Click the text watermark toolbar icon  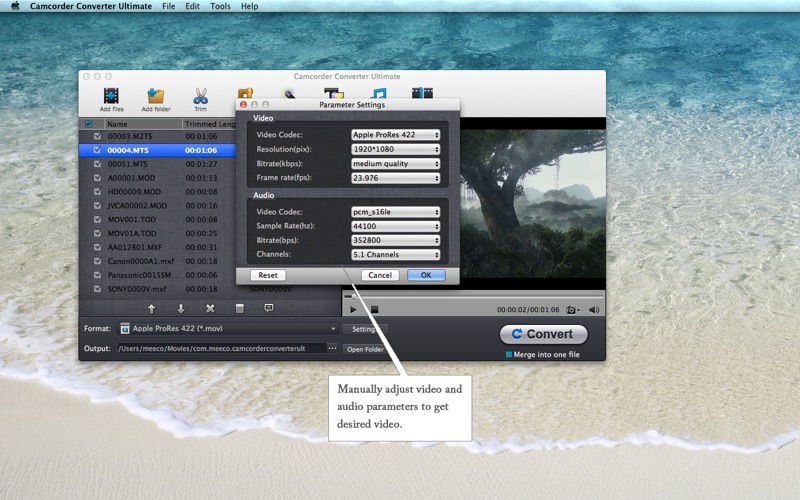point(334,93)
